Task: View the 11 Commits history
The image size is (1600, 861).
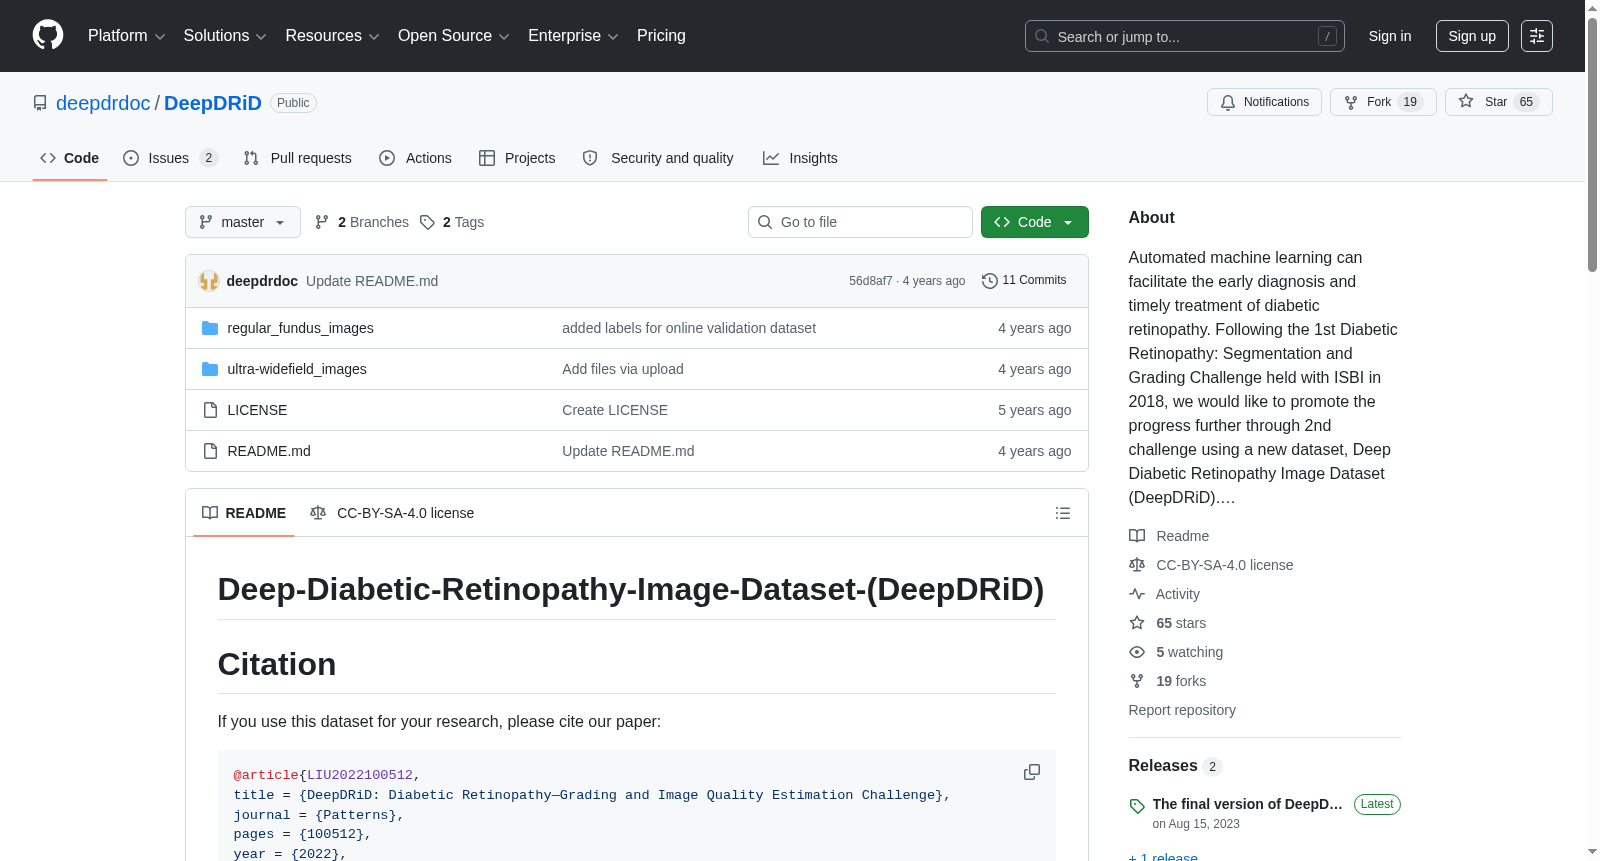Action: coord(1024,281)
